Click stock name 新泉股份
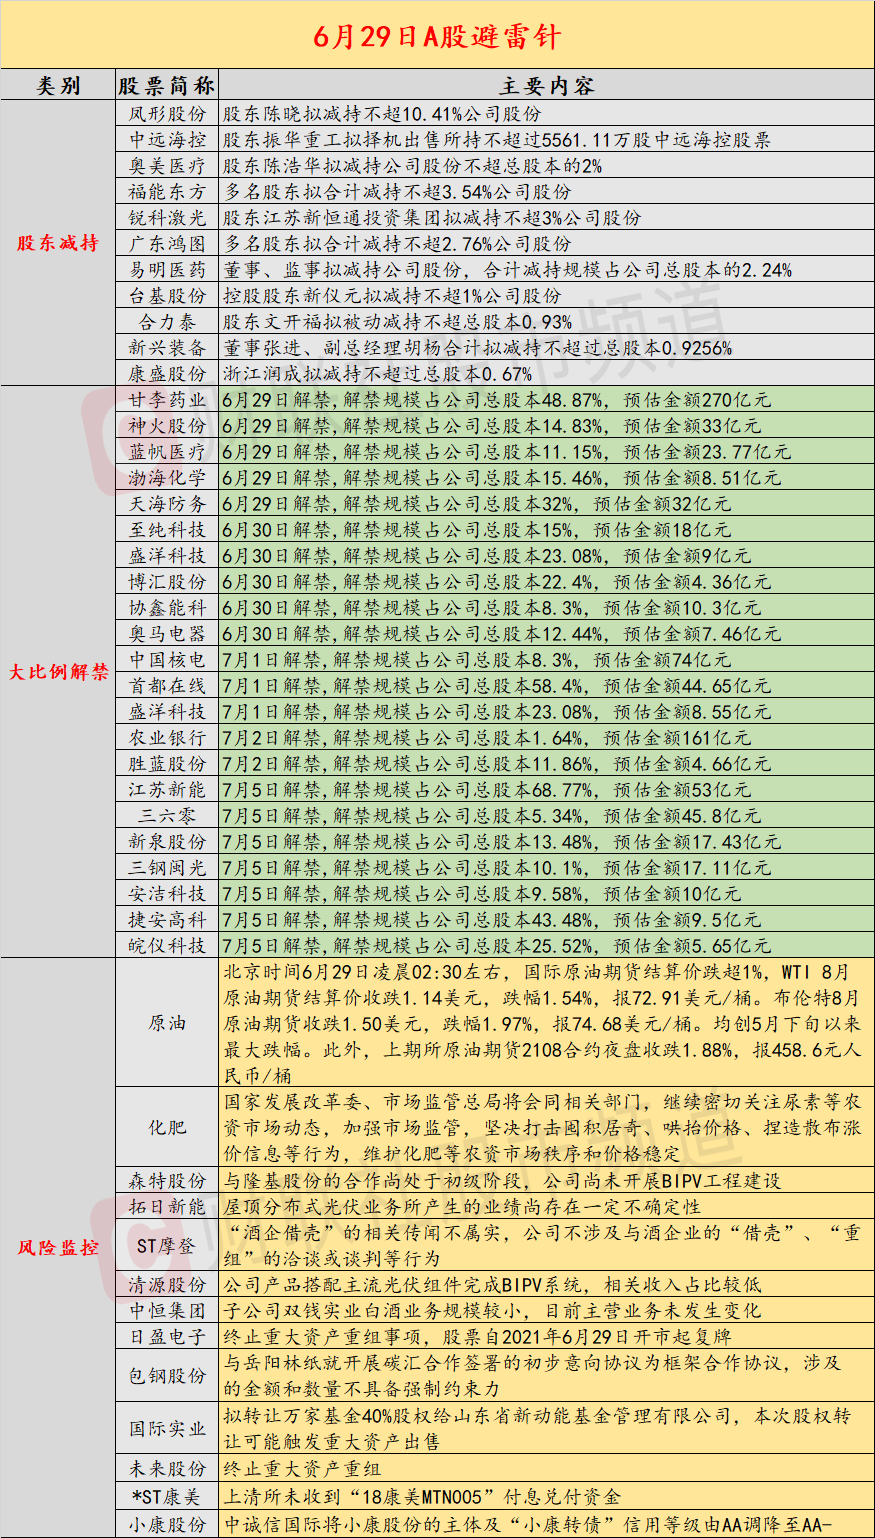 [x=167, y=842]
